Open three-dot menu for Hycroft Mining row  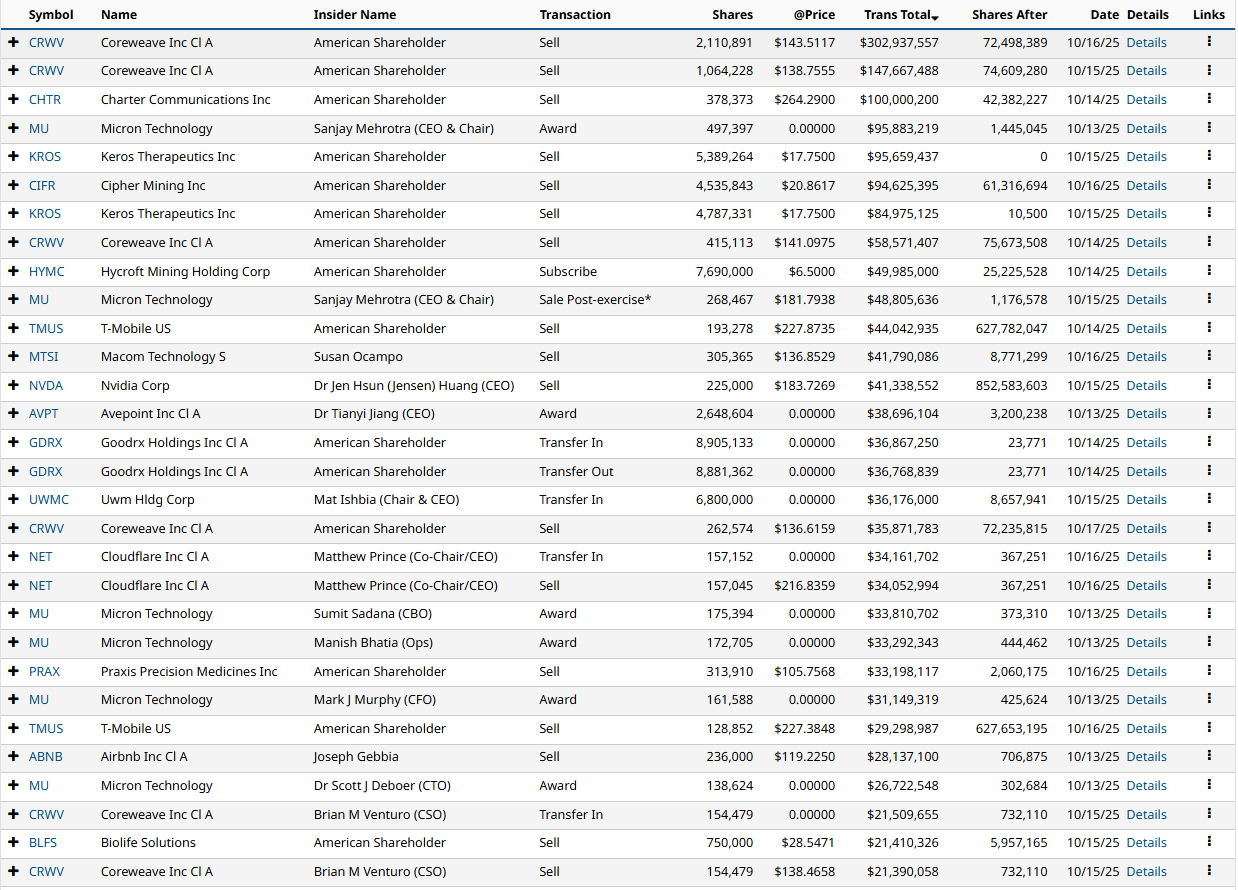click(1209, 271)
